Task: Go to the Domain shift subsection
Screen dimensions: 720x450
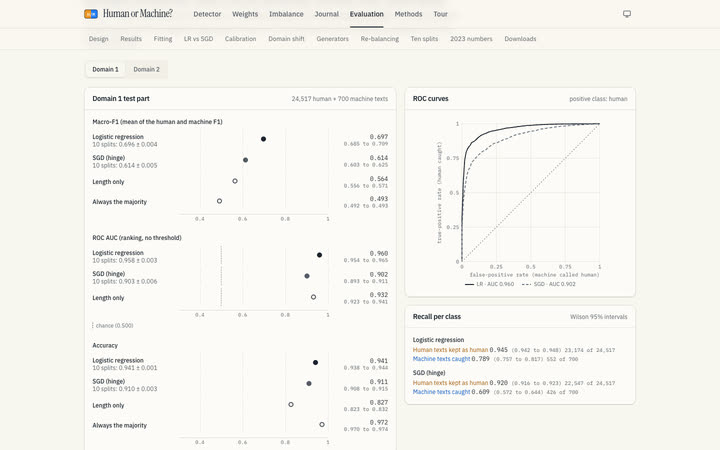Action: point(287,39)
